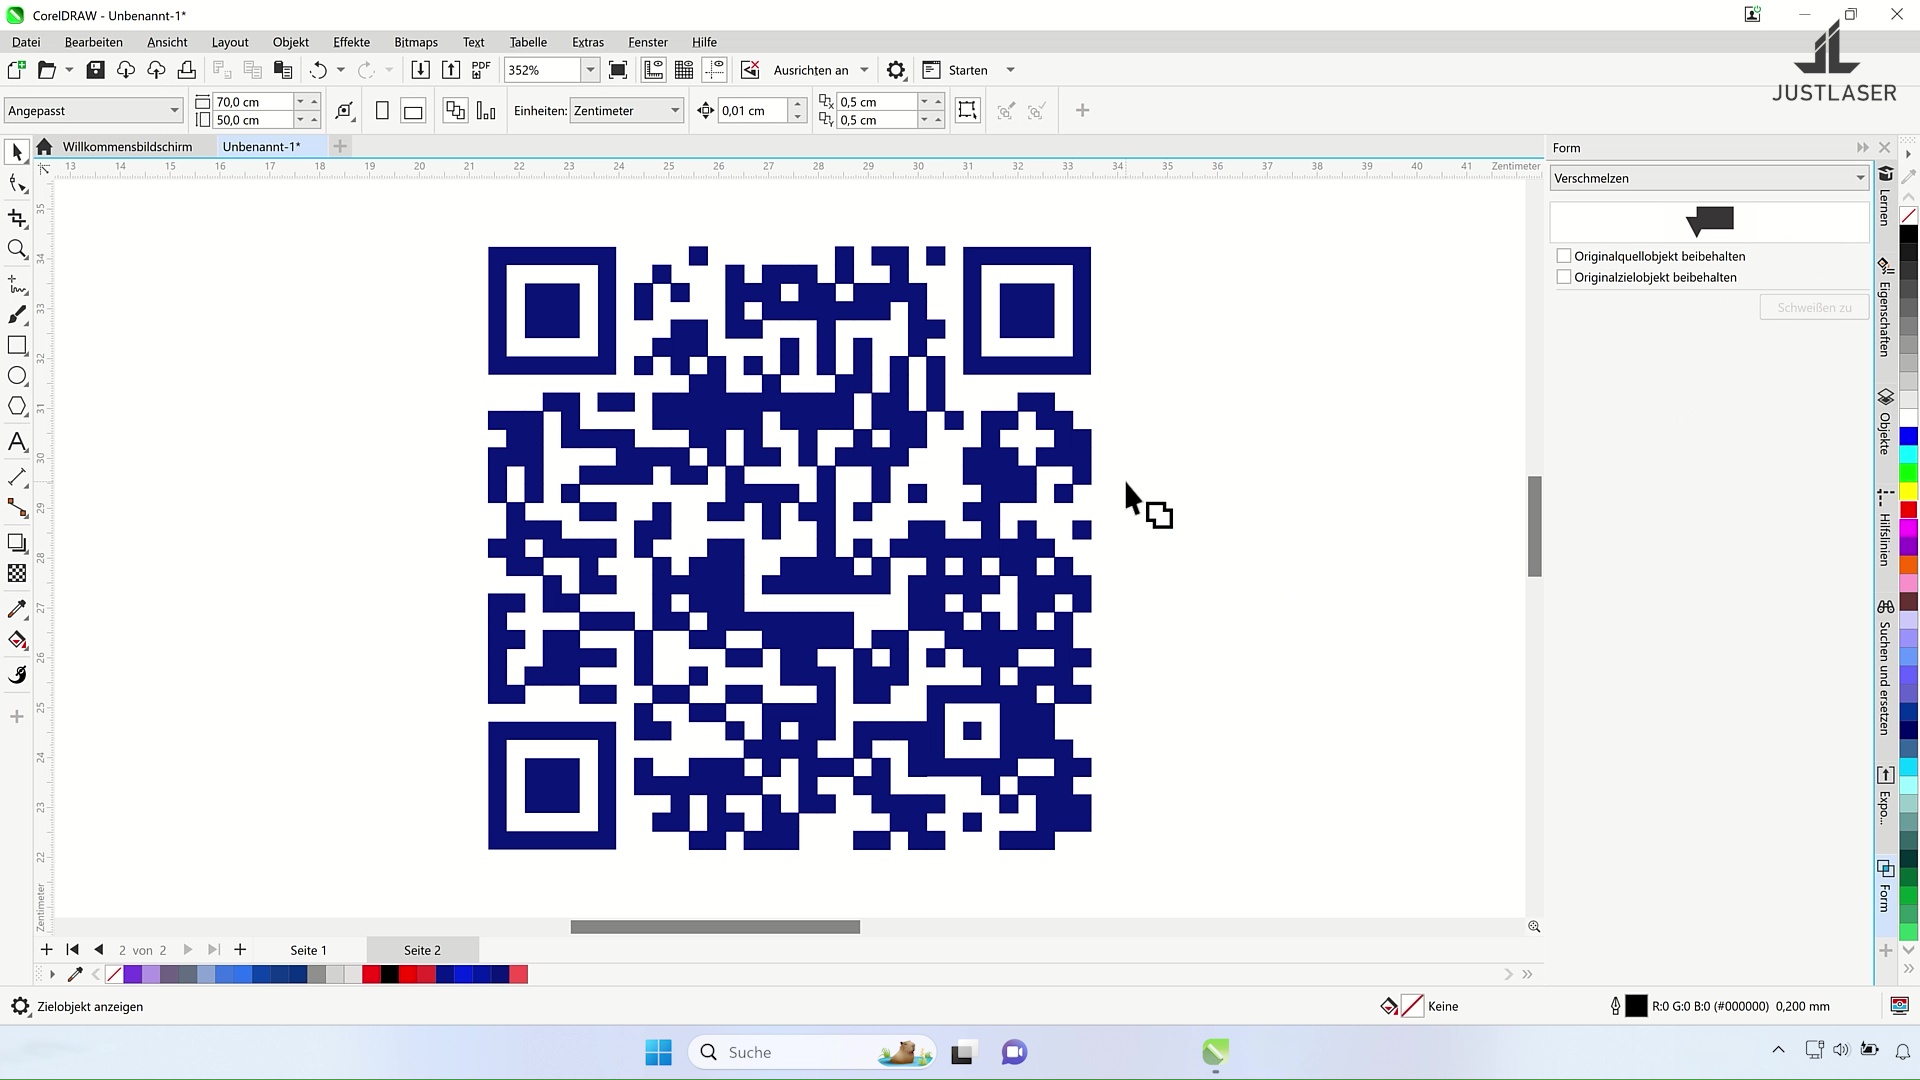The width and height of the screenshot is (1920, 1080).
Task: Select the Zoom tool
Action: click(x=16, y=249)
